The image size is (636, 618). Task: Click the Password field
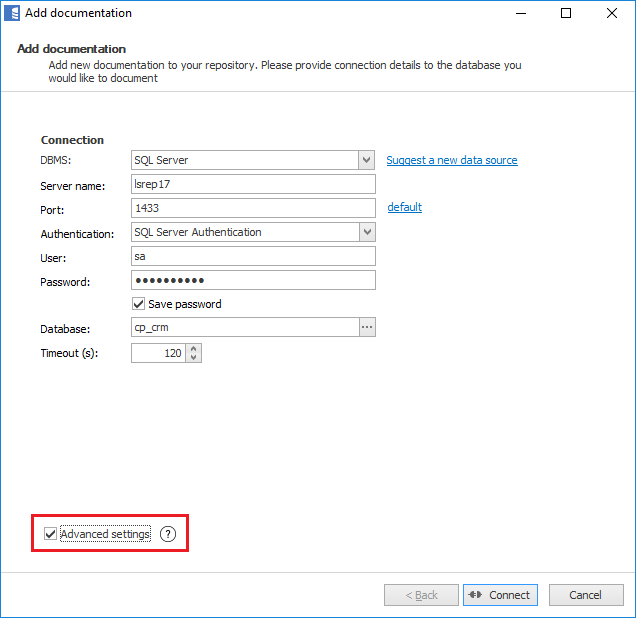[252, 280]
